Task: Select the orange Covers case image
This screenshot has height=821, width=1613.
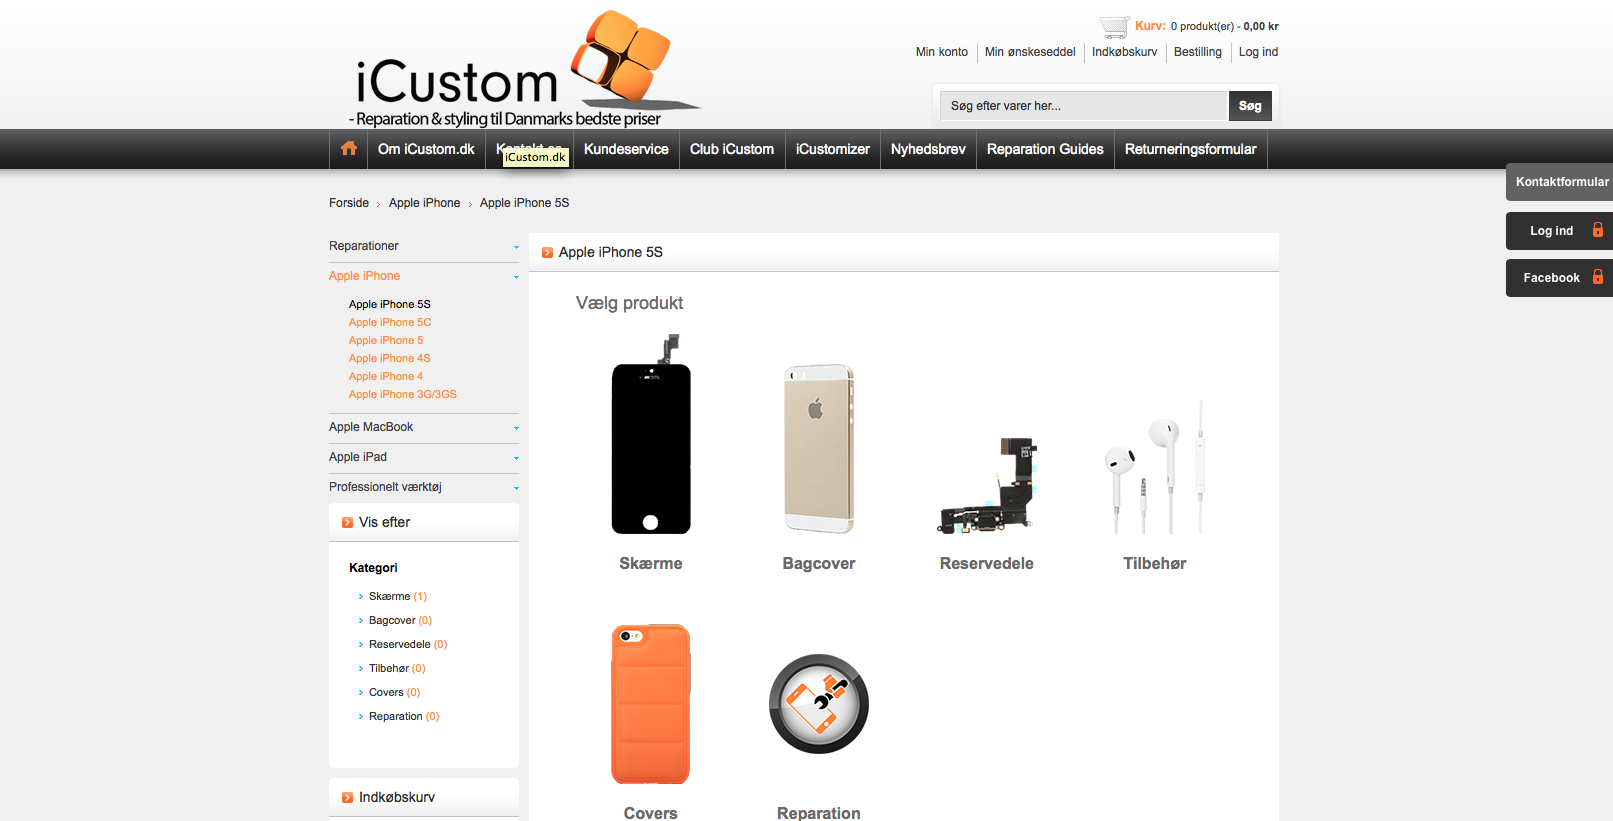Action: 651,704
